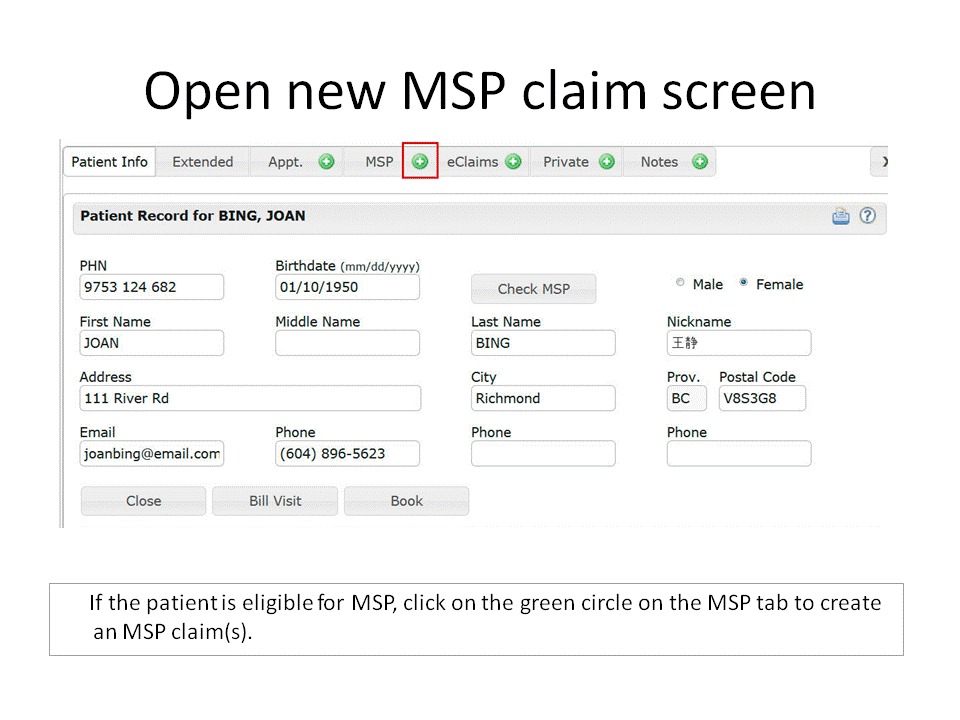The height and width of the screenshot is (720, 960).
Task: Click the green plus icon on the Private tab
Action: coord(606,161)
